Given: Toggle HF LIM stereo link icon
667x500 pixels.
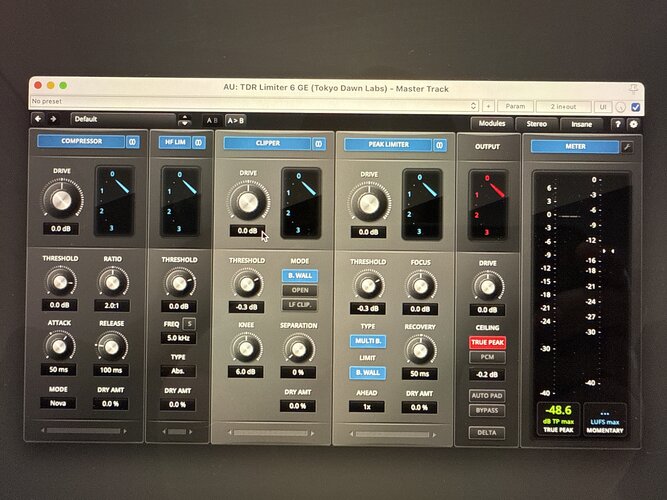Looking at the screenshot, I should 198,142.
